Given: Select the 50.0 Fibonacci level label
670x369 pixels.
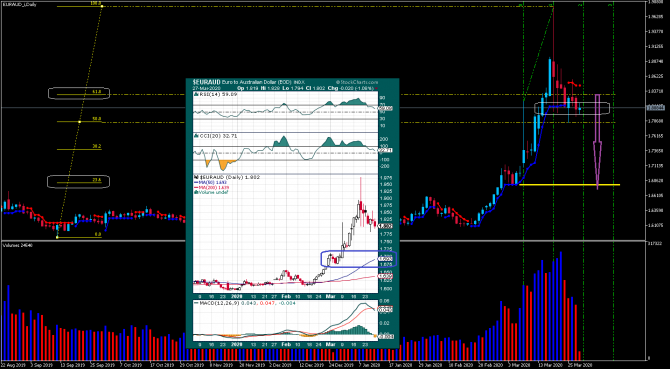Looking at the screenshot, I should coord(96,119).
